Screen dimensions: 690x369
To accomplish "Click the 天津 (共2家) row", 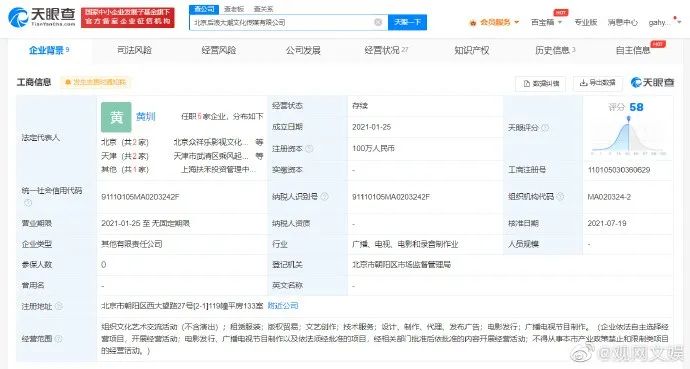I will [x=125, y=156].
